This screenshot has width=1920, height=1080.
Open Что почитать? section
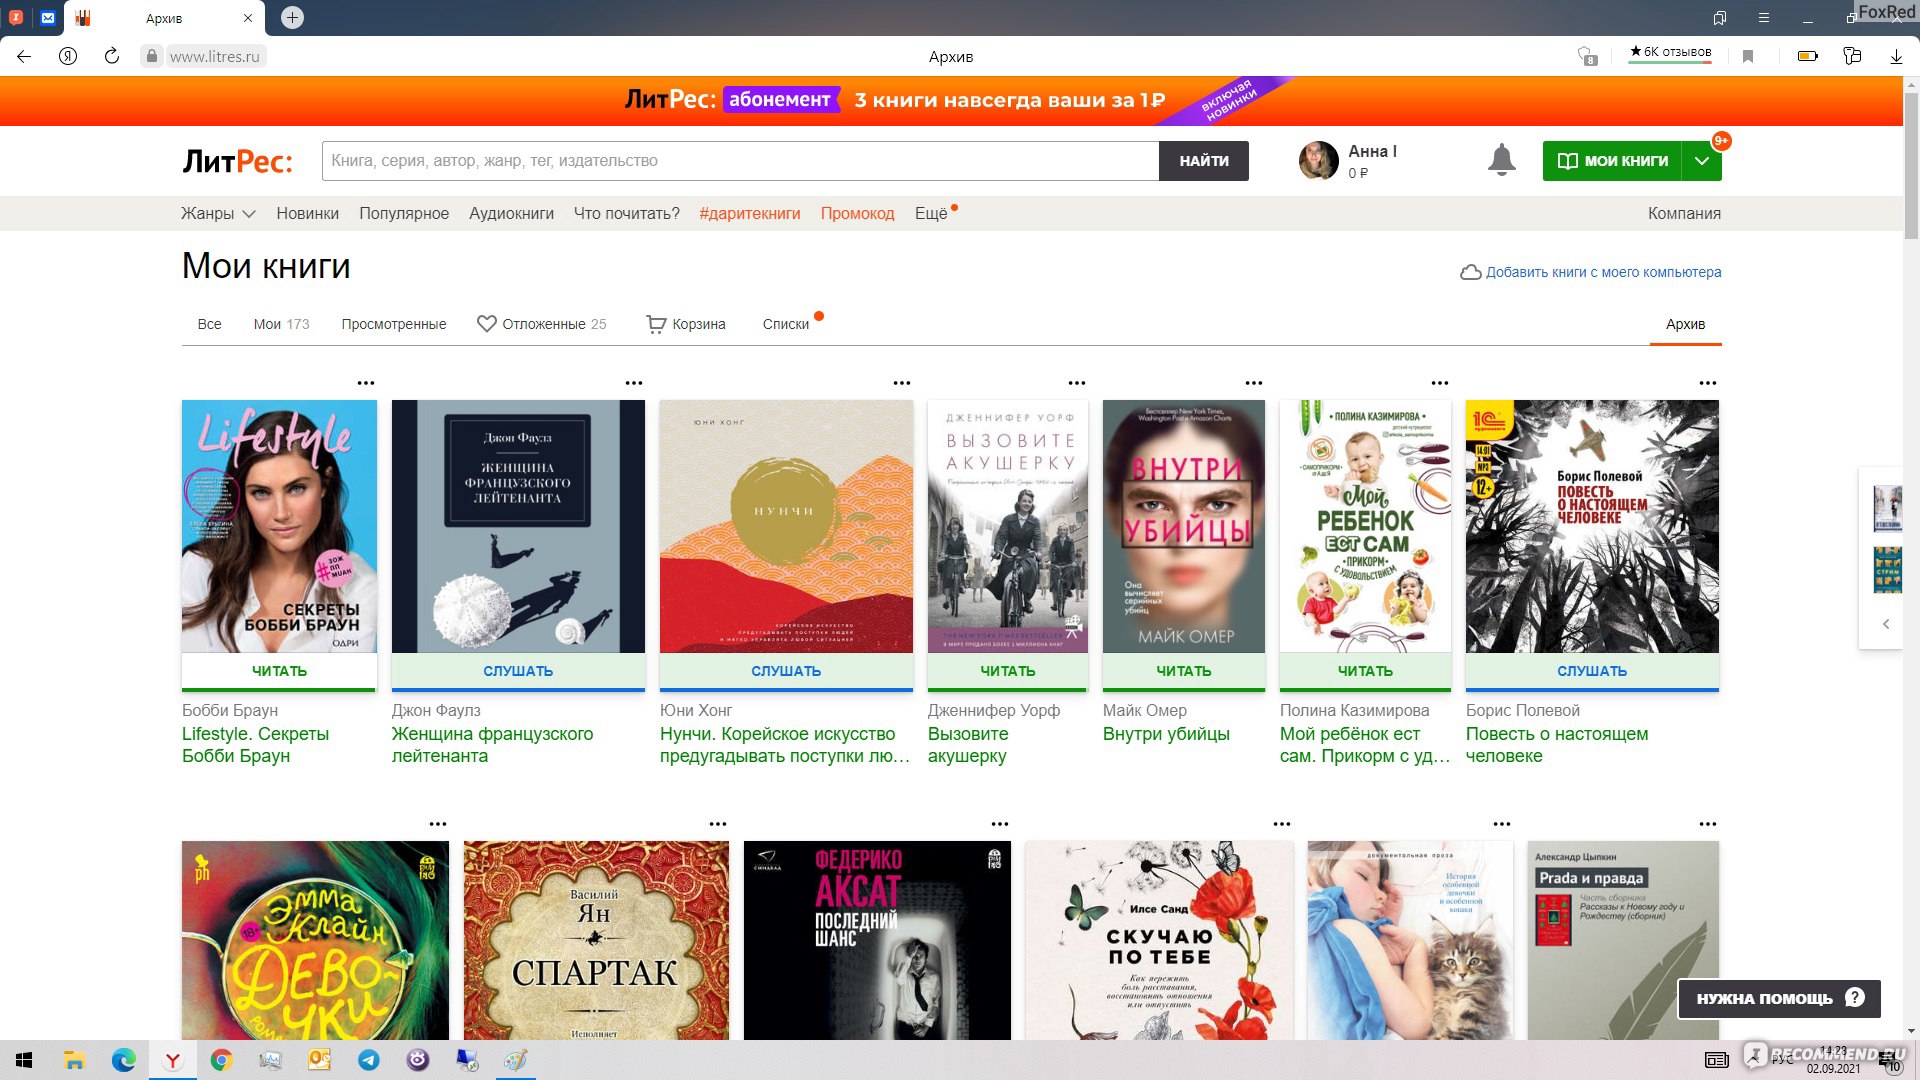[x=627, y=213]
